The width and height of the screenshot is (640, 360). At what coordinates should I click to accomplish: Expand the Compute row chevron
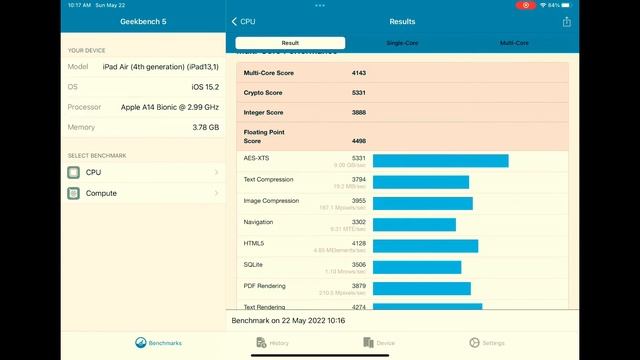[x=216, y=193]
